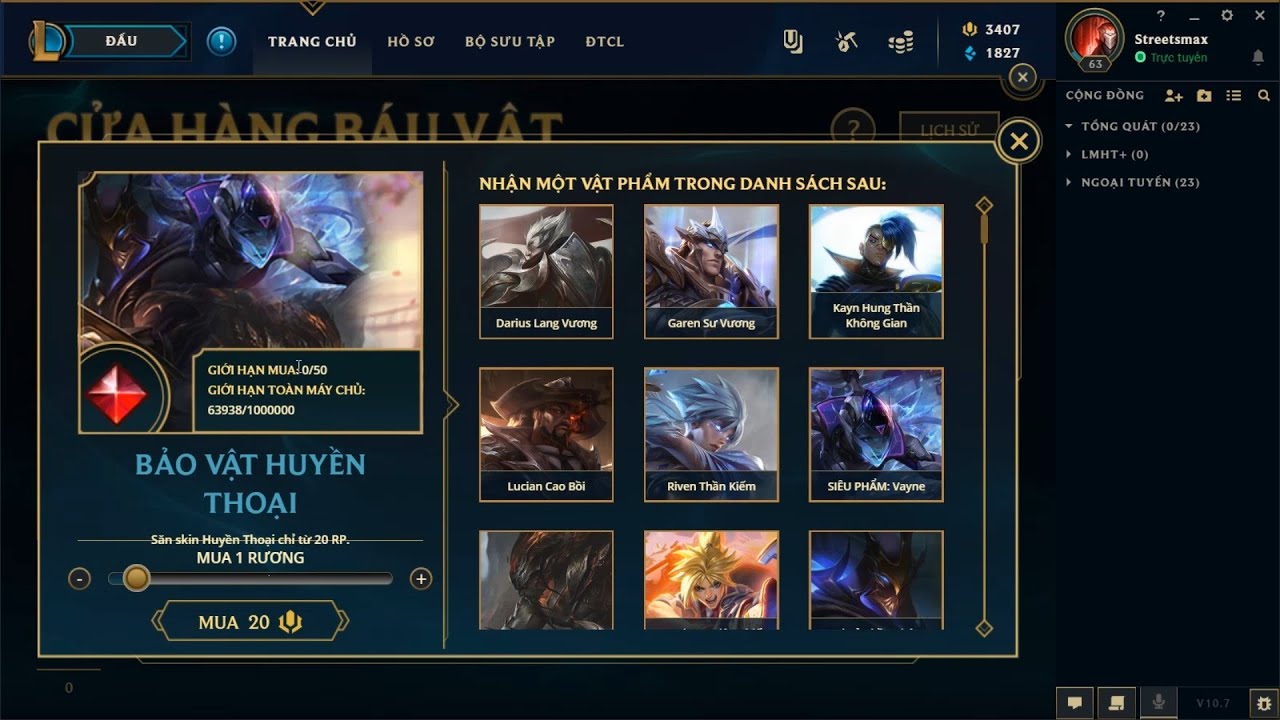Open the Clash clipboard icon in top bar

click(x=793, y=42)
